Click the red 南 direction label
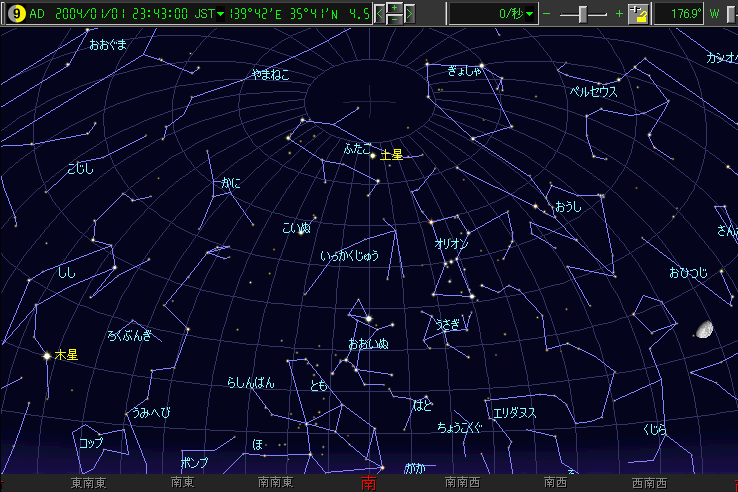The width and height of the screenshot is (738, 492). [368, 483]
